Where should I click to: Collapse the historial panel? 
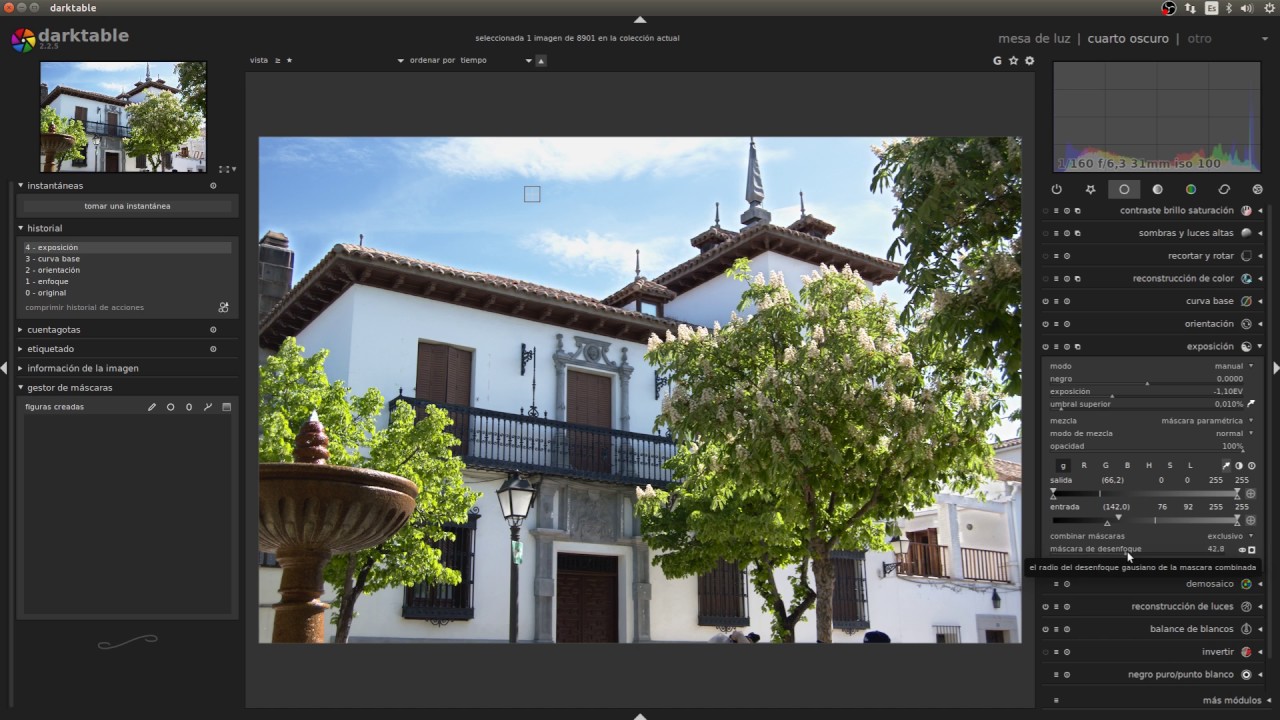(21, 228)
